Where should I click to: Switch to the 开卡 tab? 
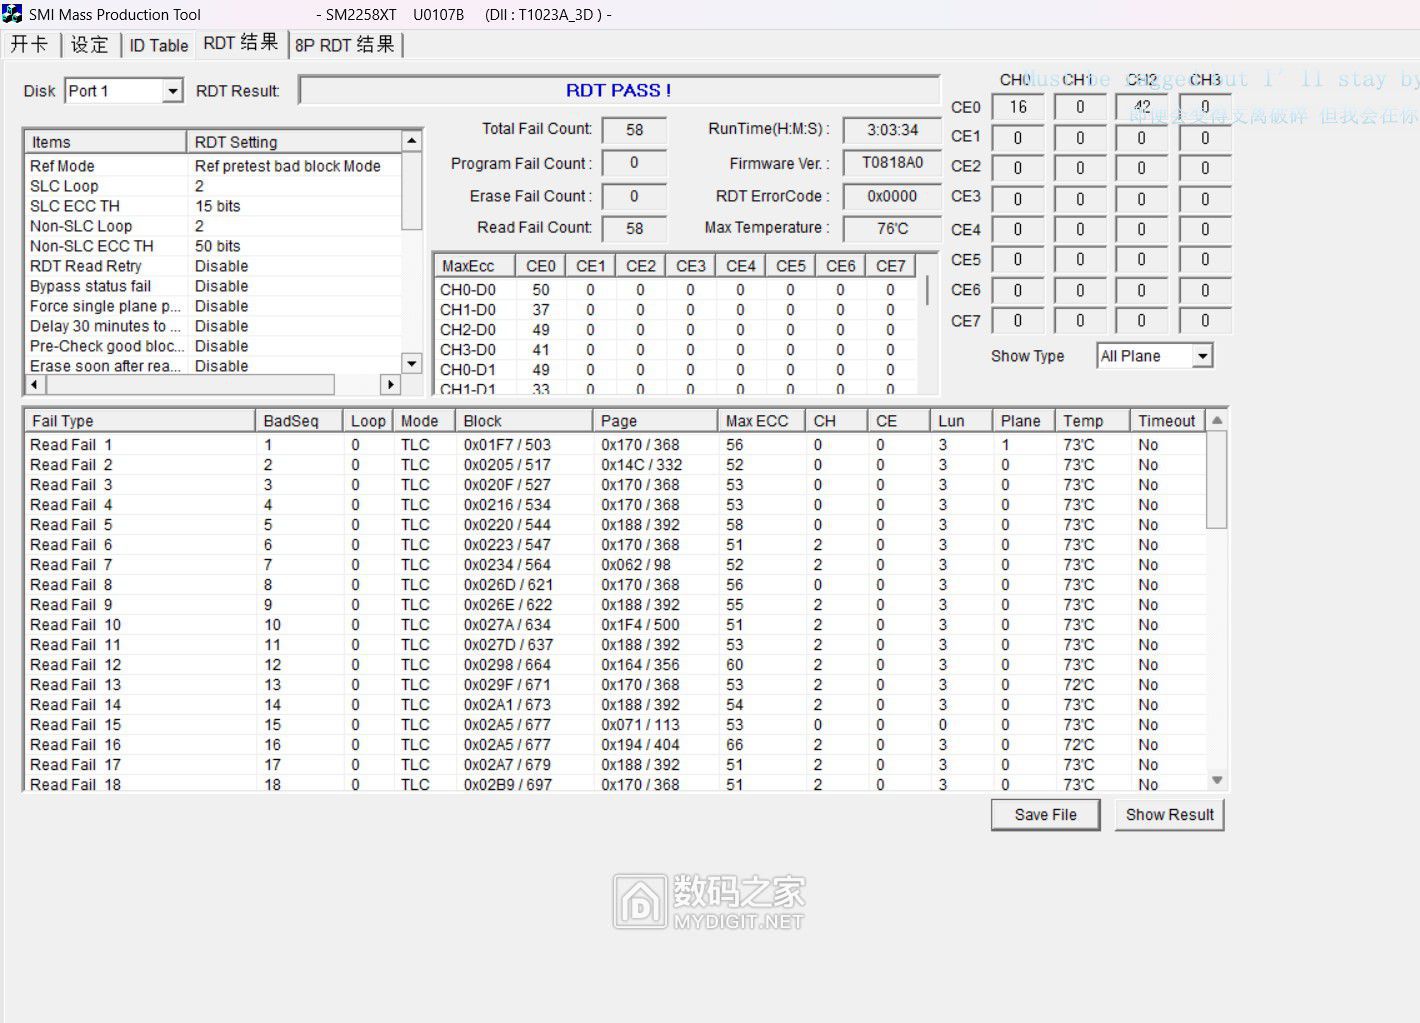[30, 45]
